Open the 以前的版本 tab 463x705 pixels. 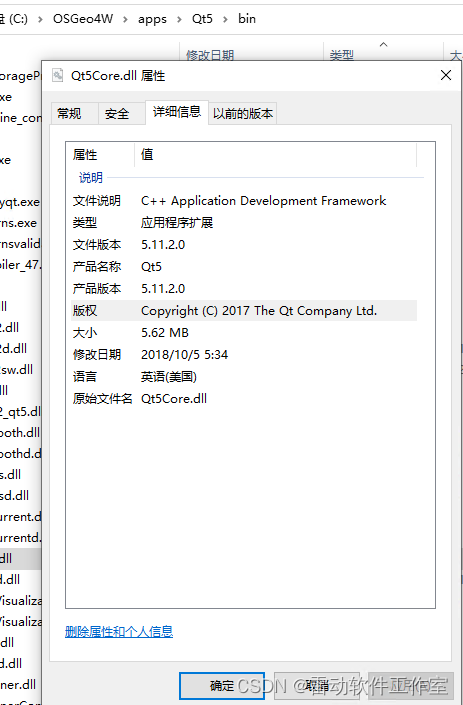click(x=243, y=113)
